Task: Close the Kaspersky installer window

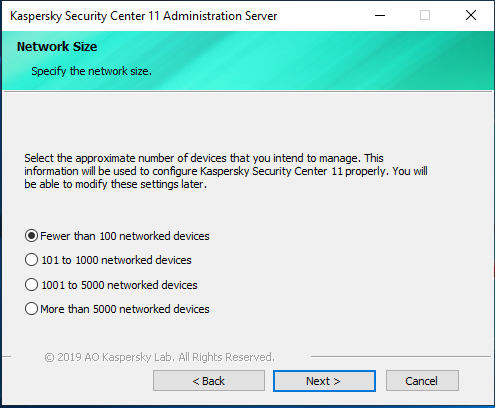Action: click(471, 15)
